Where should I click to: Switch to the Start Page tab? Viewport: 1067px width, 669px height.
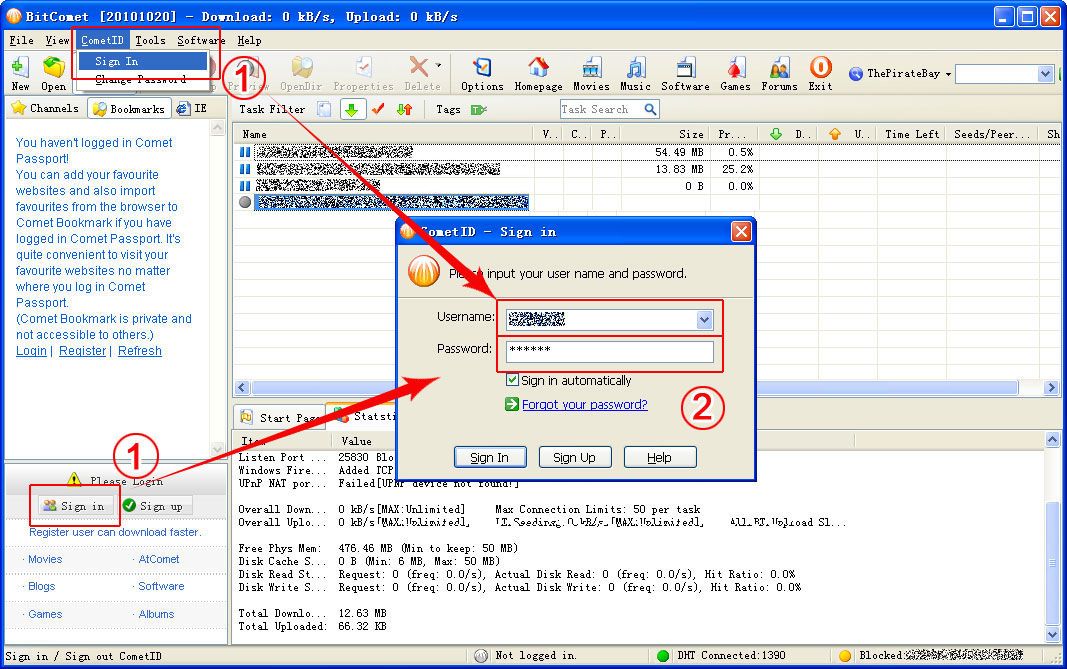coord(279,417)
